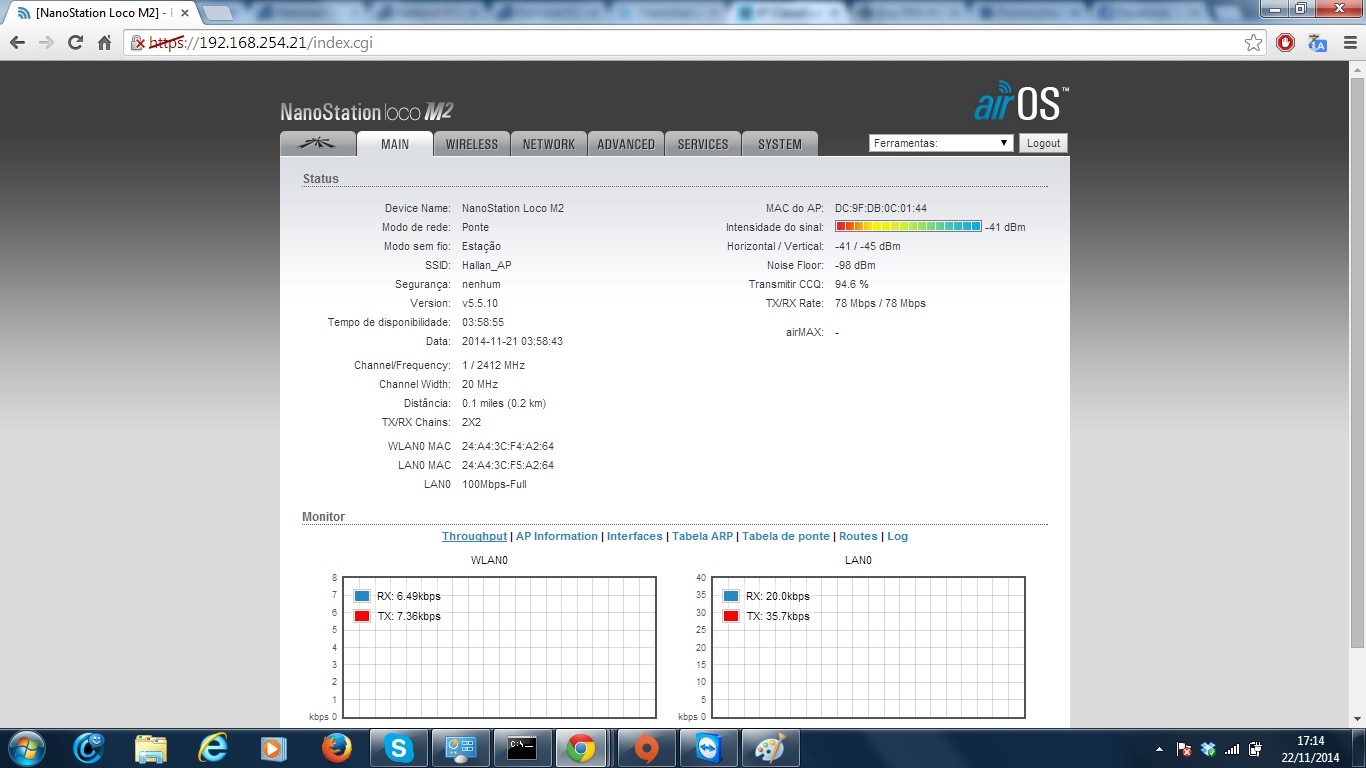This screenshot has width=1366, height=768.
Task: Bookmark this page with the star
Action: tap(1253, 43)
